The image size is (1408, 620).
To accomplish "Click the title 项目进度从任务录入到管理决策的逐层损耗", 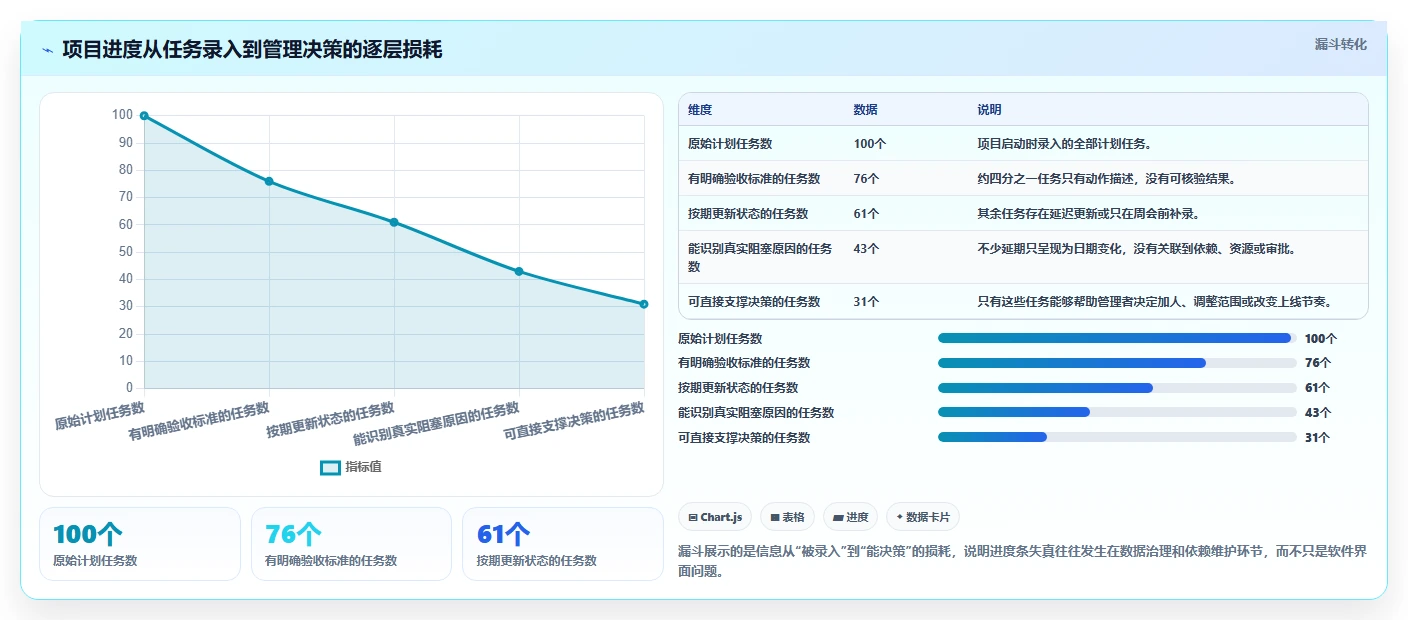I will coord(252,50).
